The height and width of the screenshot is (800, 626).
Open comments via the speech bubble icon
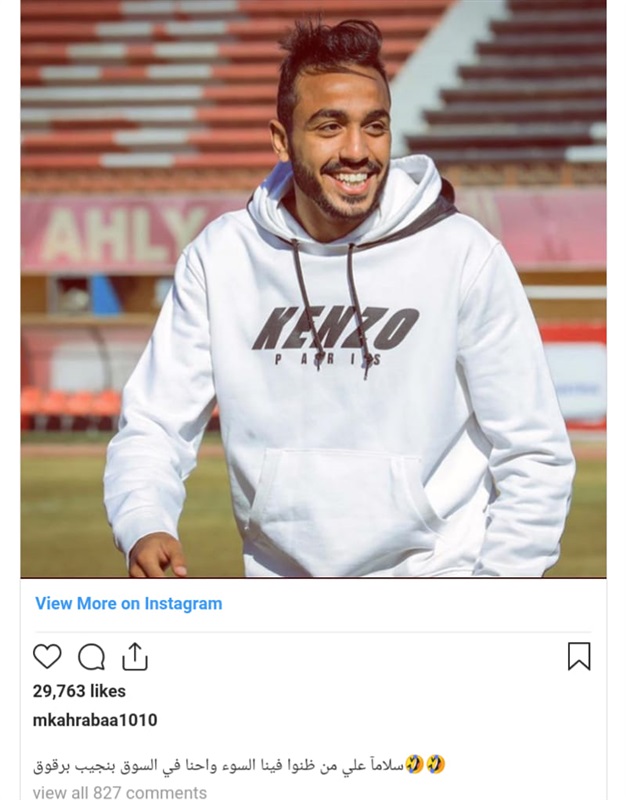[91, 656]
